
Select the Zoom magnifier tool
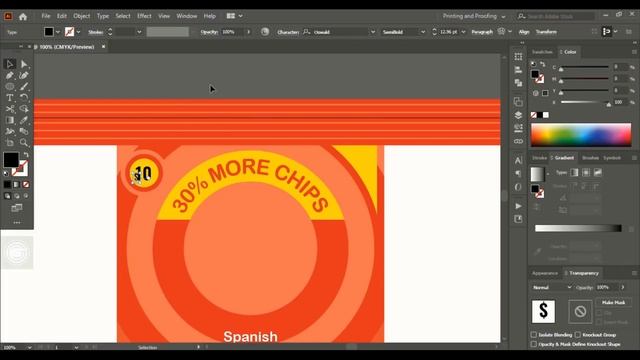[x=24, y=142]
